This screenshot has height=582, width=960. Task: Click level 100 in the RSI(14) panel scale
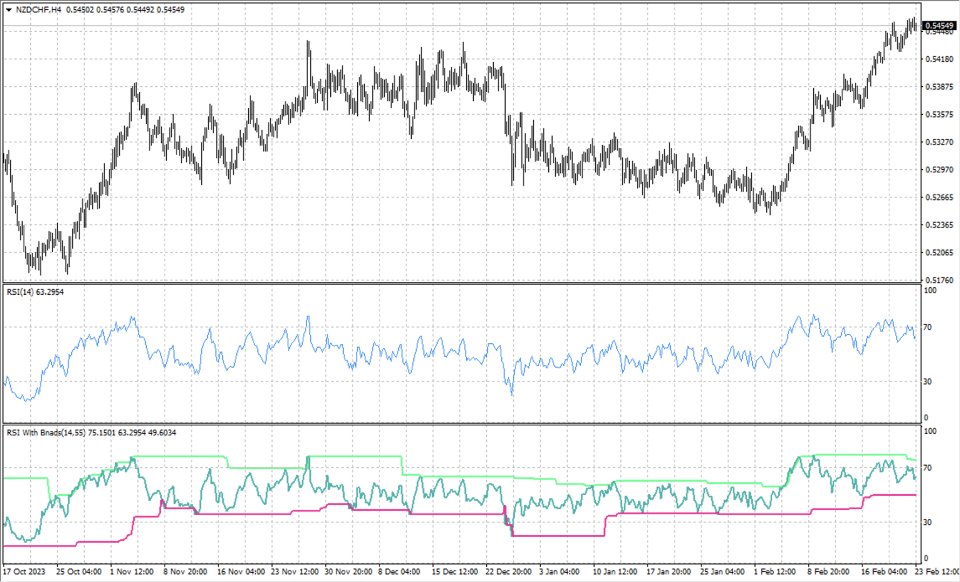point(930,291)
